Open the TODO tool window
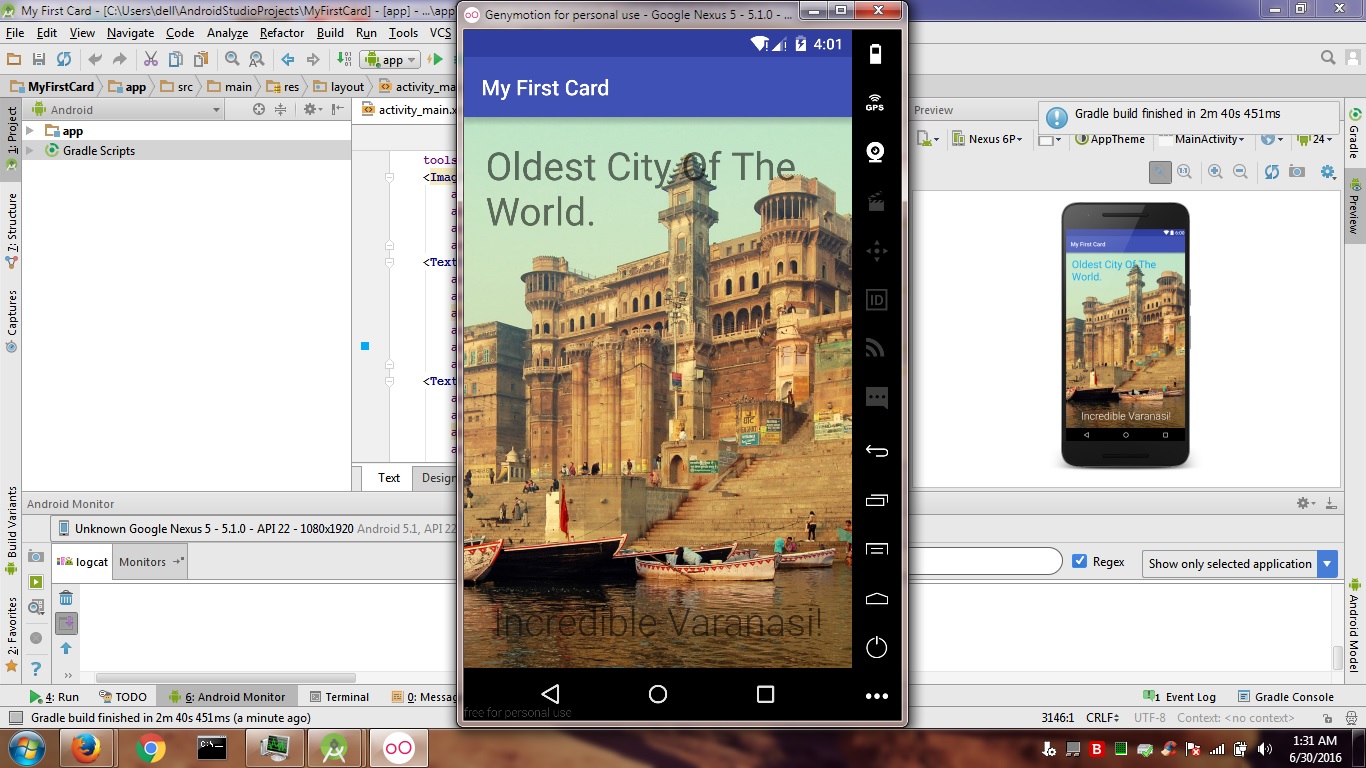 click(x=123, y=697)
